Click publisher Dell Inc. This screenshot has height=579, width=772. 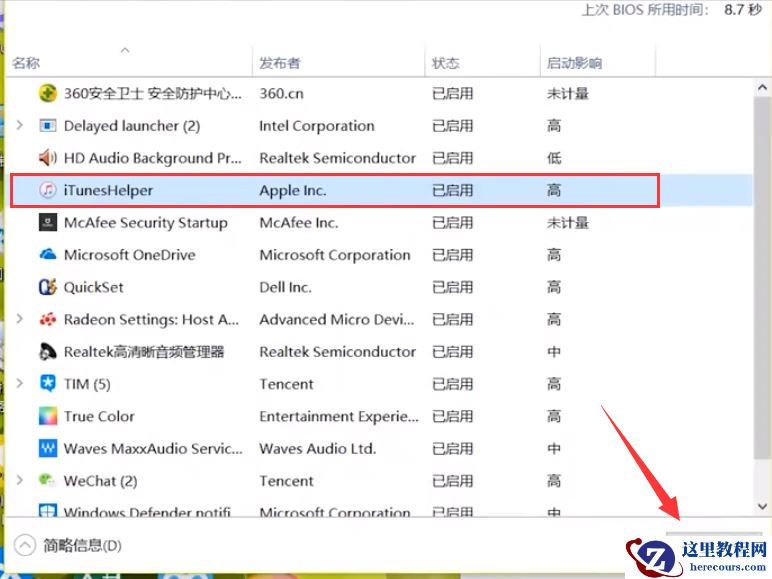[286, 288]
